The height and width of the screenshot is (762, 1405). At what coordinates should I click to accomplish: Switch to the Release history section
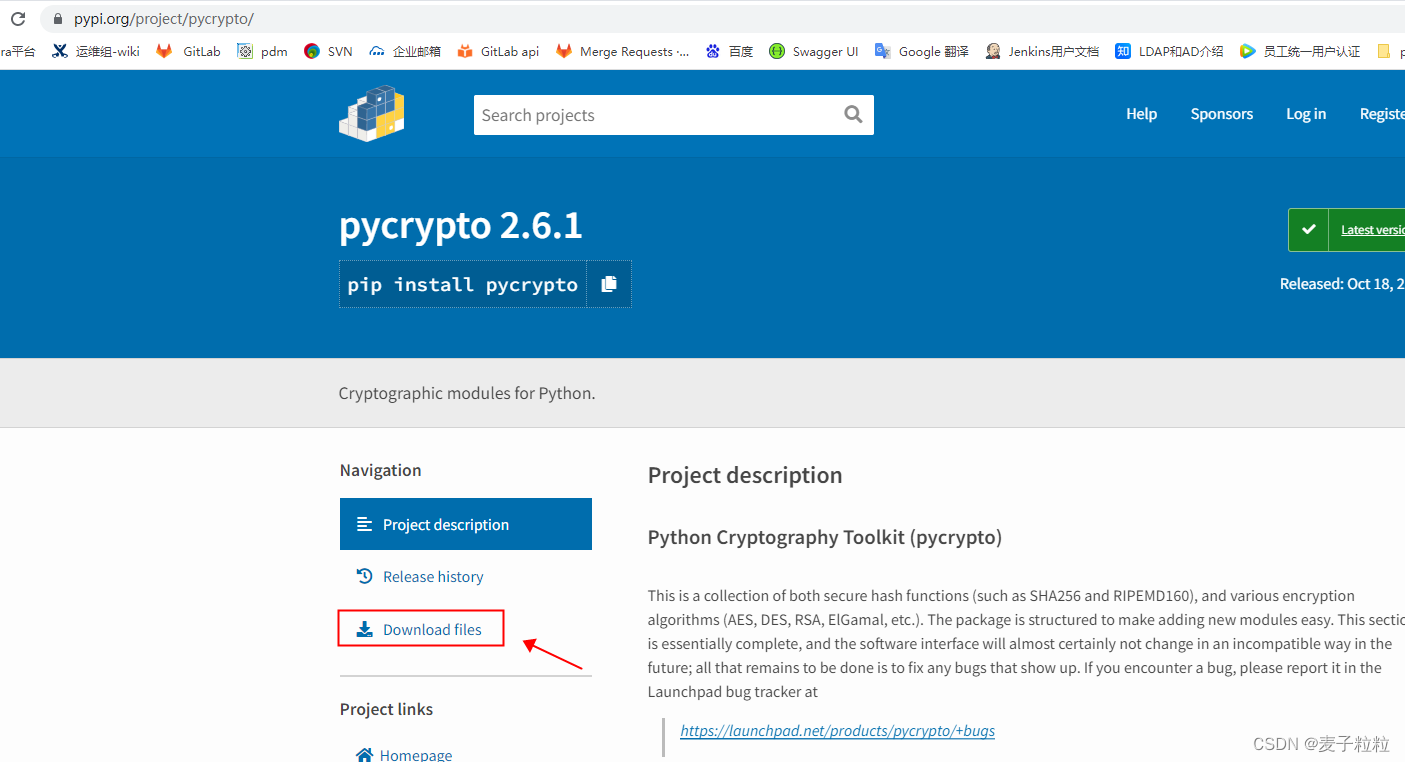pos(432,576)
